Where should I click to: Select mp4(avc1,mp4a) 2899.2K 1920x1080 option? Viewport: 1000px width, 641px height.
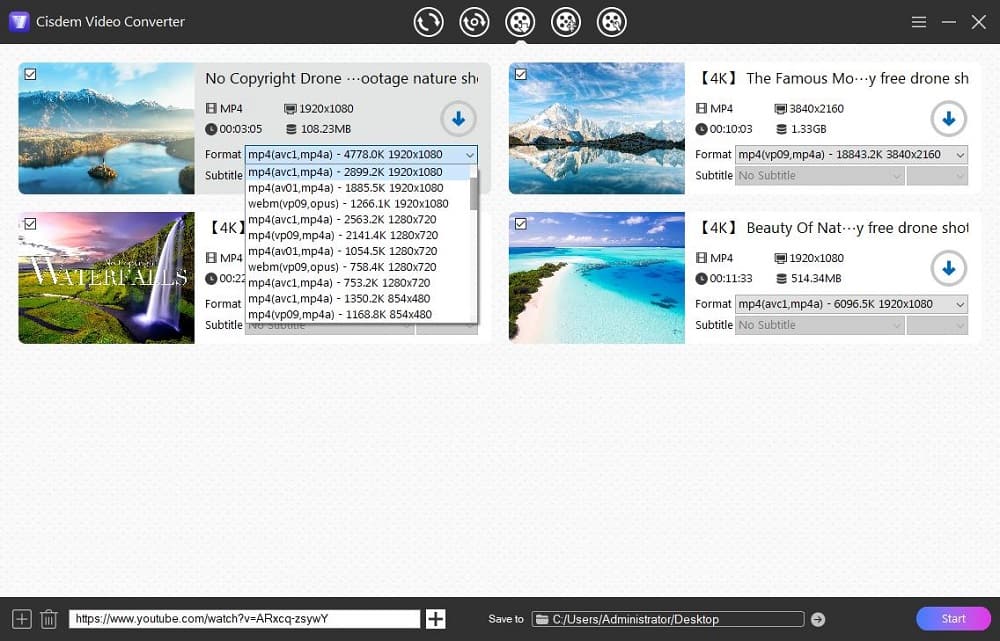click(358, 172)
